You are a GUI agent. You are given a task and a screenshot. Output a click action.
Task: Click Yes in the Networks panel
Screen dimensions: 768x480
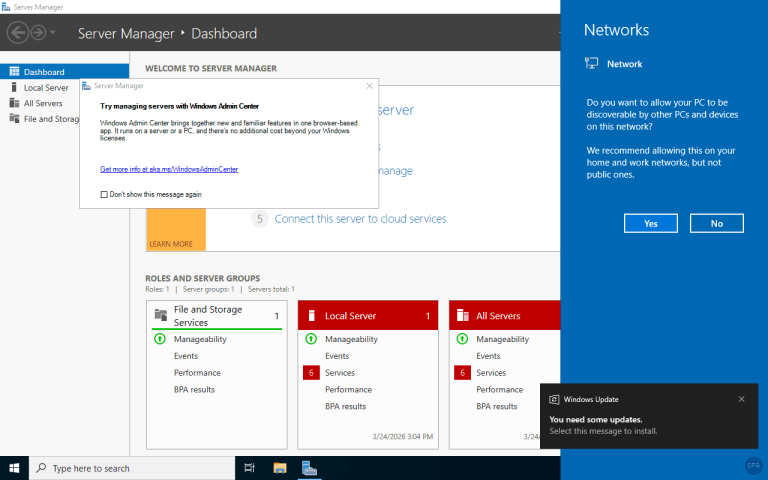(x=650, y=223)
